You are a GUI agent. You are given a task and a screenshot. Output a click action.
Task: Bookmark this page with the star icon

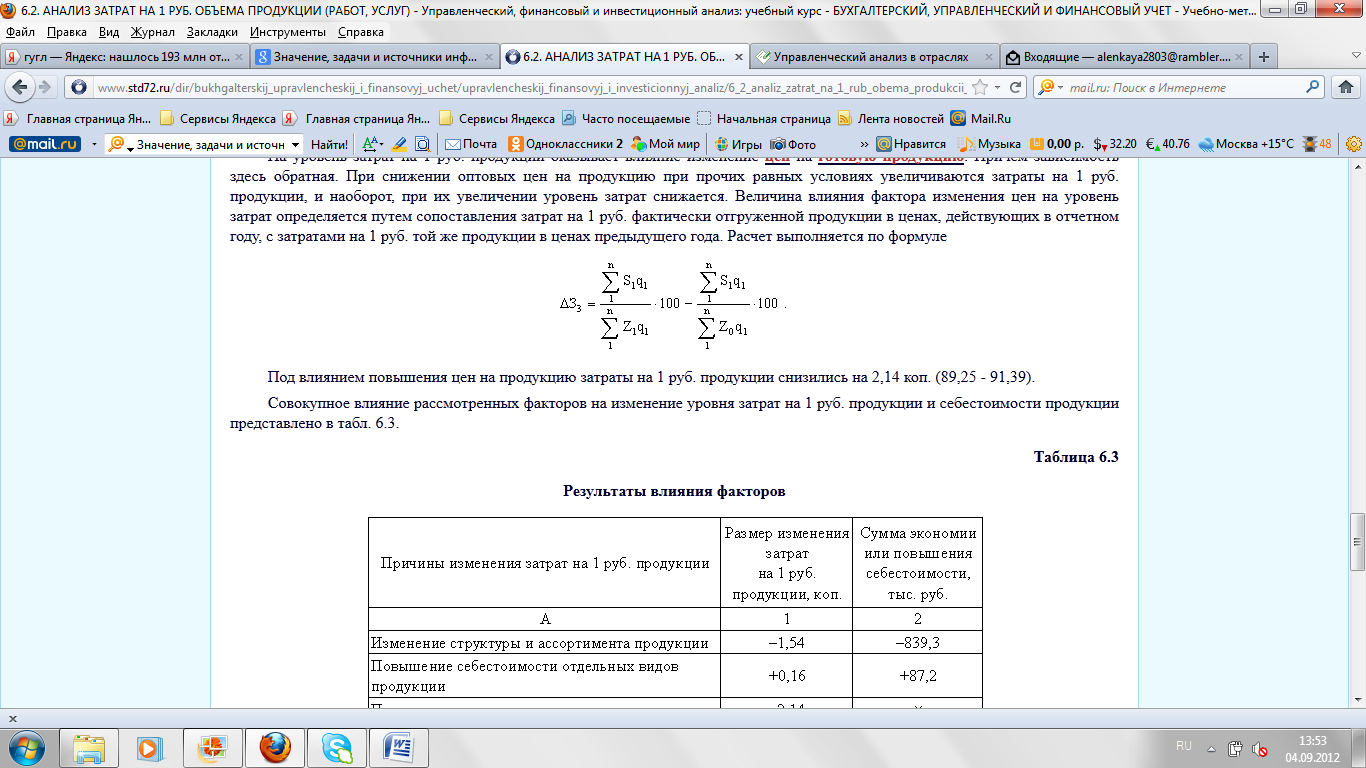tap(980, 88)
